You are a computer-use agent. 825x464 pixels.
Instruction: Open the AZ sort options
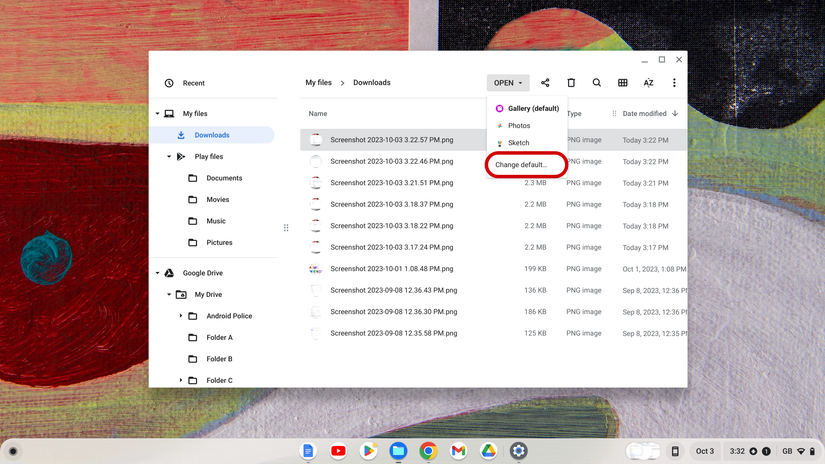pos(648,83)
